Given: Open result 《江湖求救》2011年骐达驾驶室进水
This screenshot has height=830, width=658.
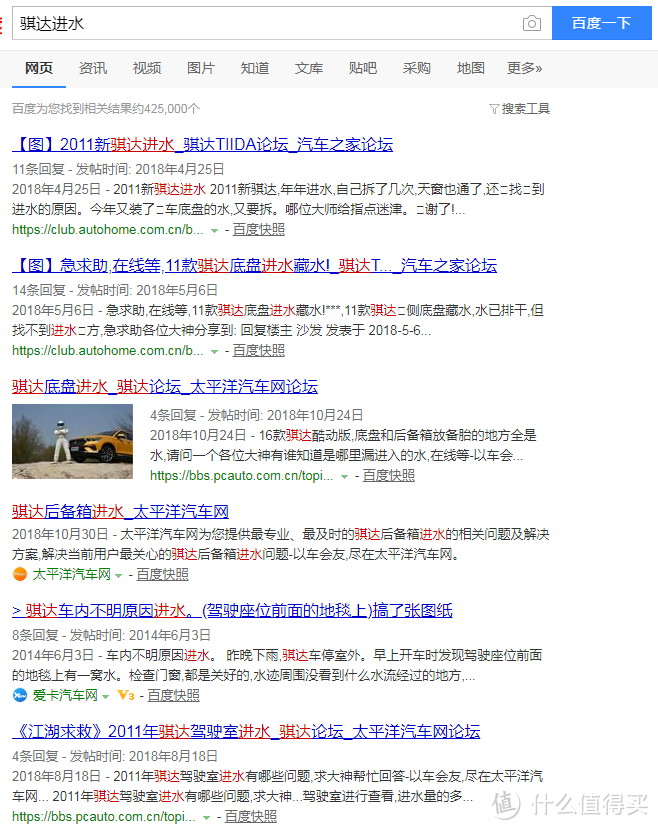Looking at the screenshot, I should click(246, 732).
